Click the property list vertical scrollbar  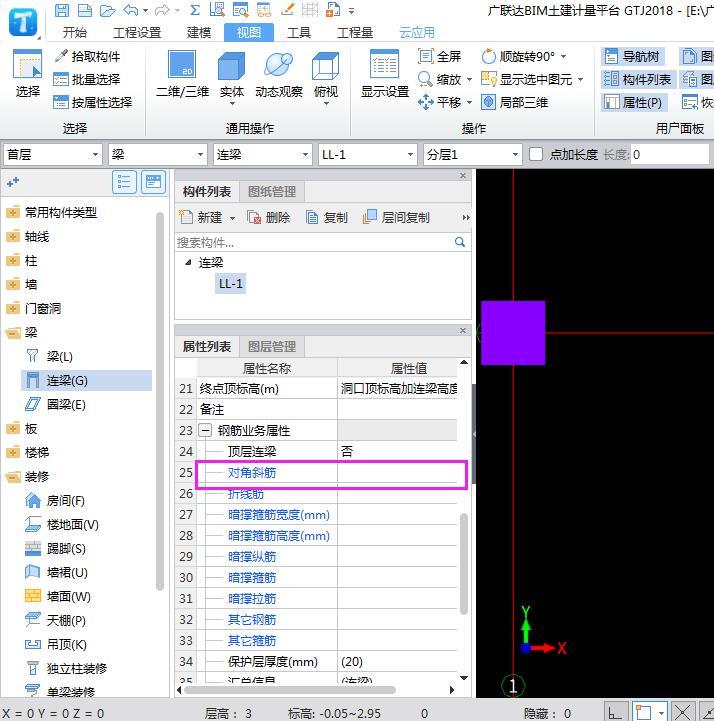463,564
